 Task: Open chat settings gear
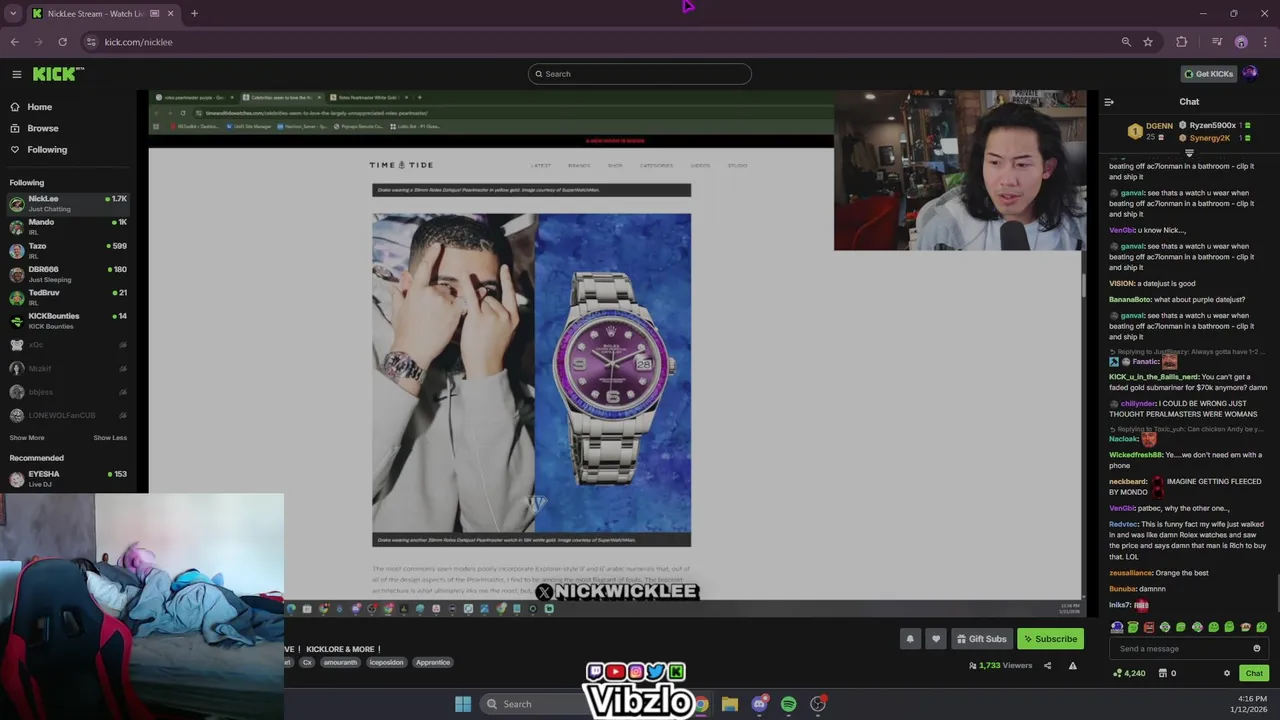1227,673
